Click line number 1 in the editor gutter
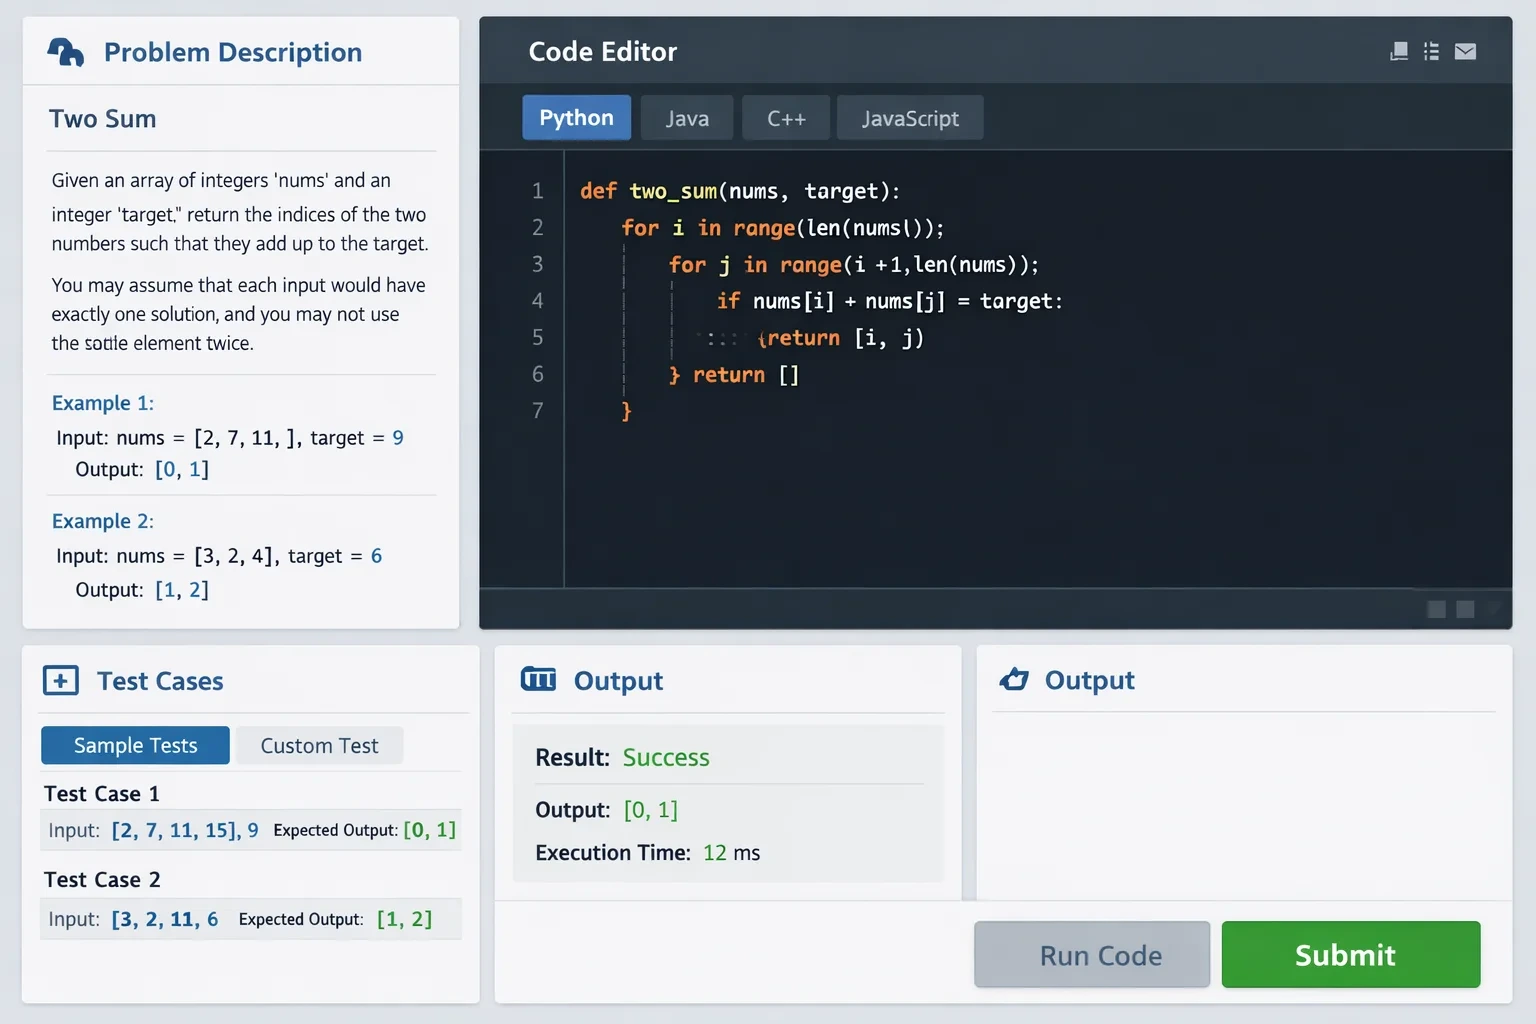1536x1024 pixels. click(538, 191)
